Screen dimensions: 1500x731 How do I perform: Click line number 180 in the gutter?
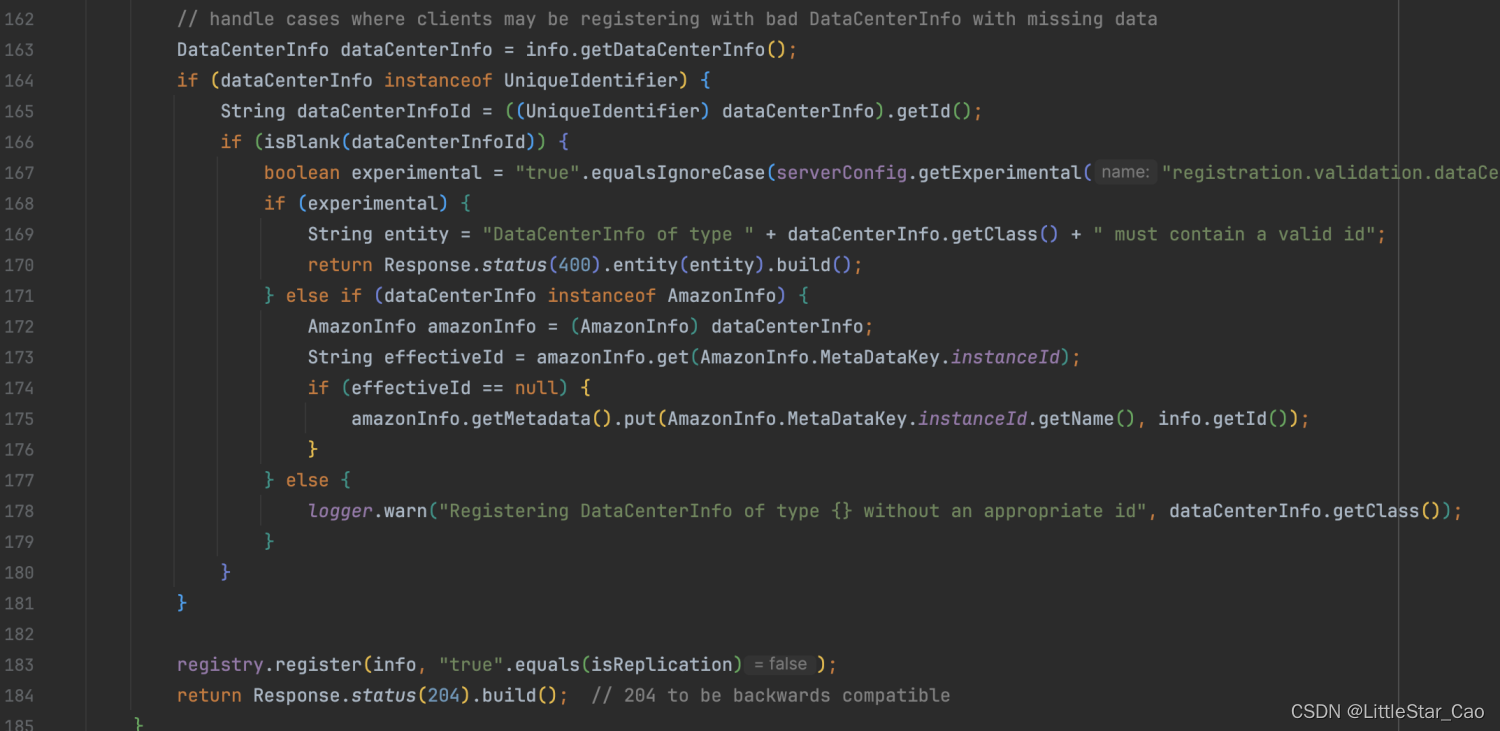pos(18,573)
